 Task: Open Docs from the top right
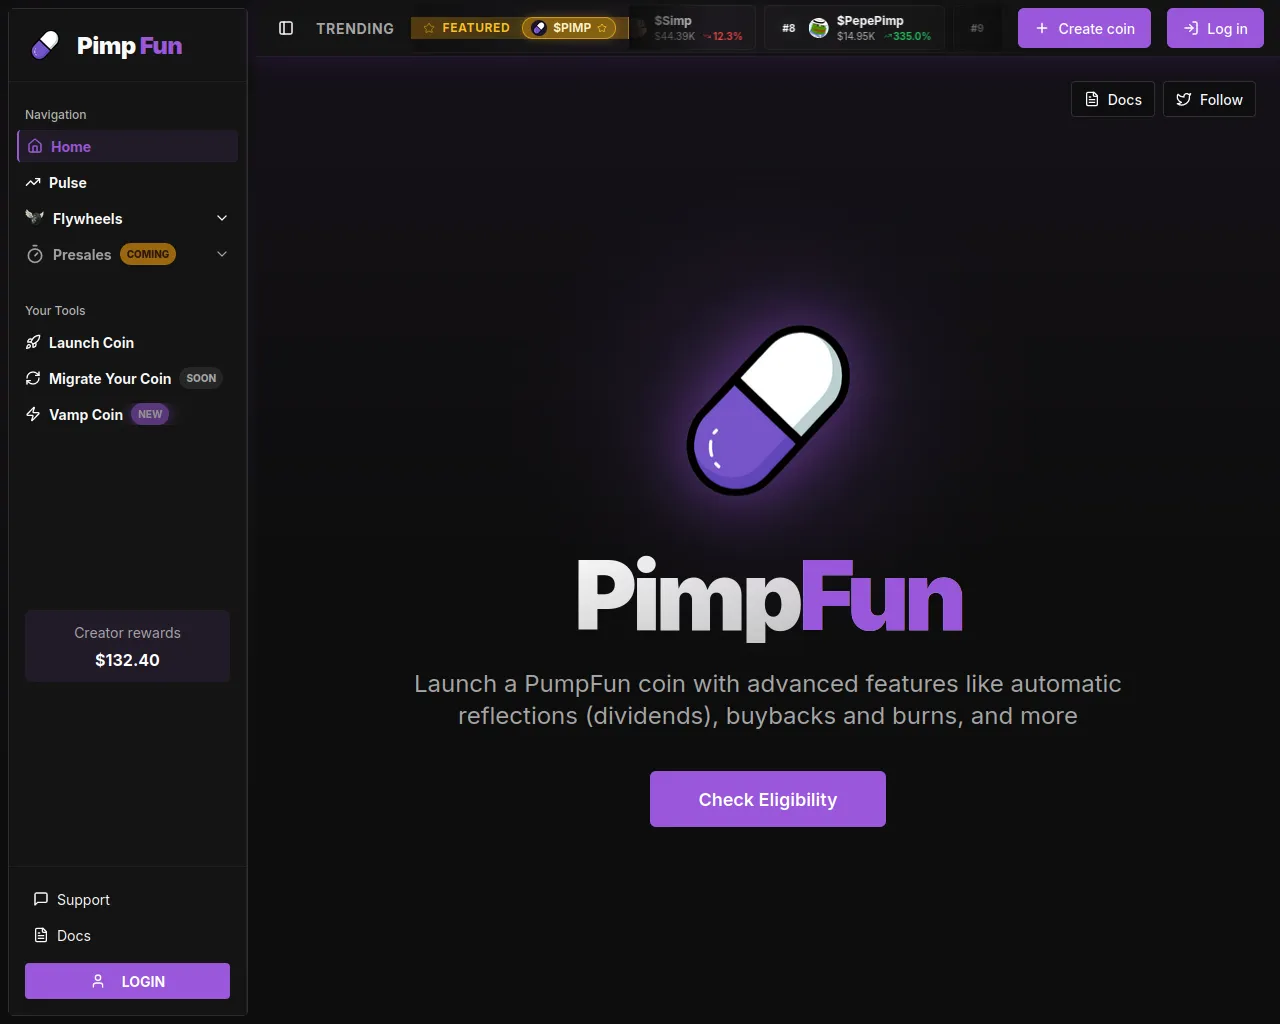click(1113, 99)
